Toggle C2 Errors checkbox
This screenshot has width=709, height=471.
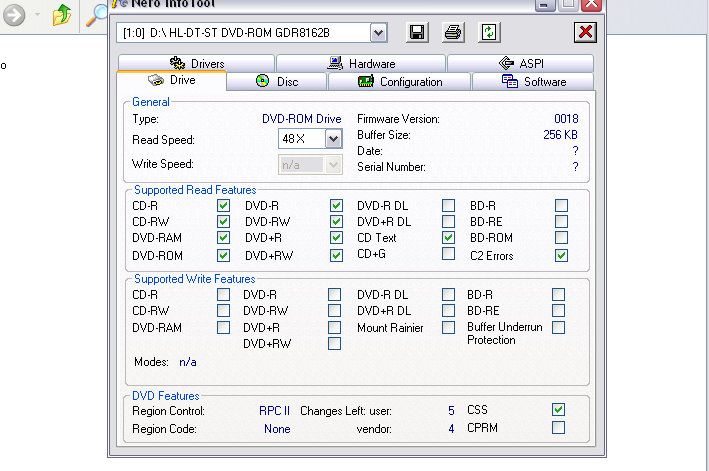pos(561,255)
